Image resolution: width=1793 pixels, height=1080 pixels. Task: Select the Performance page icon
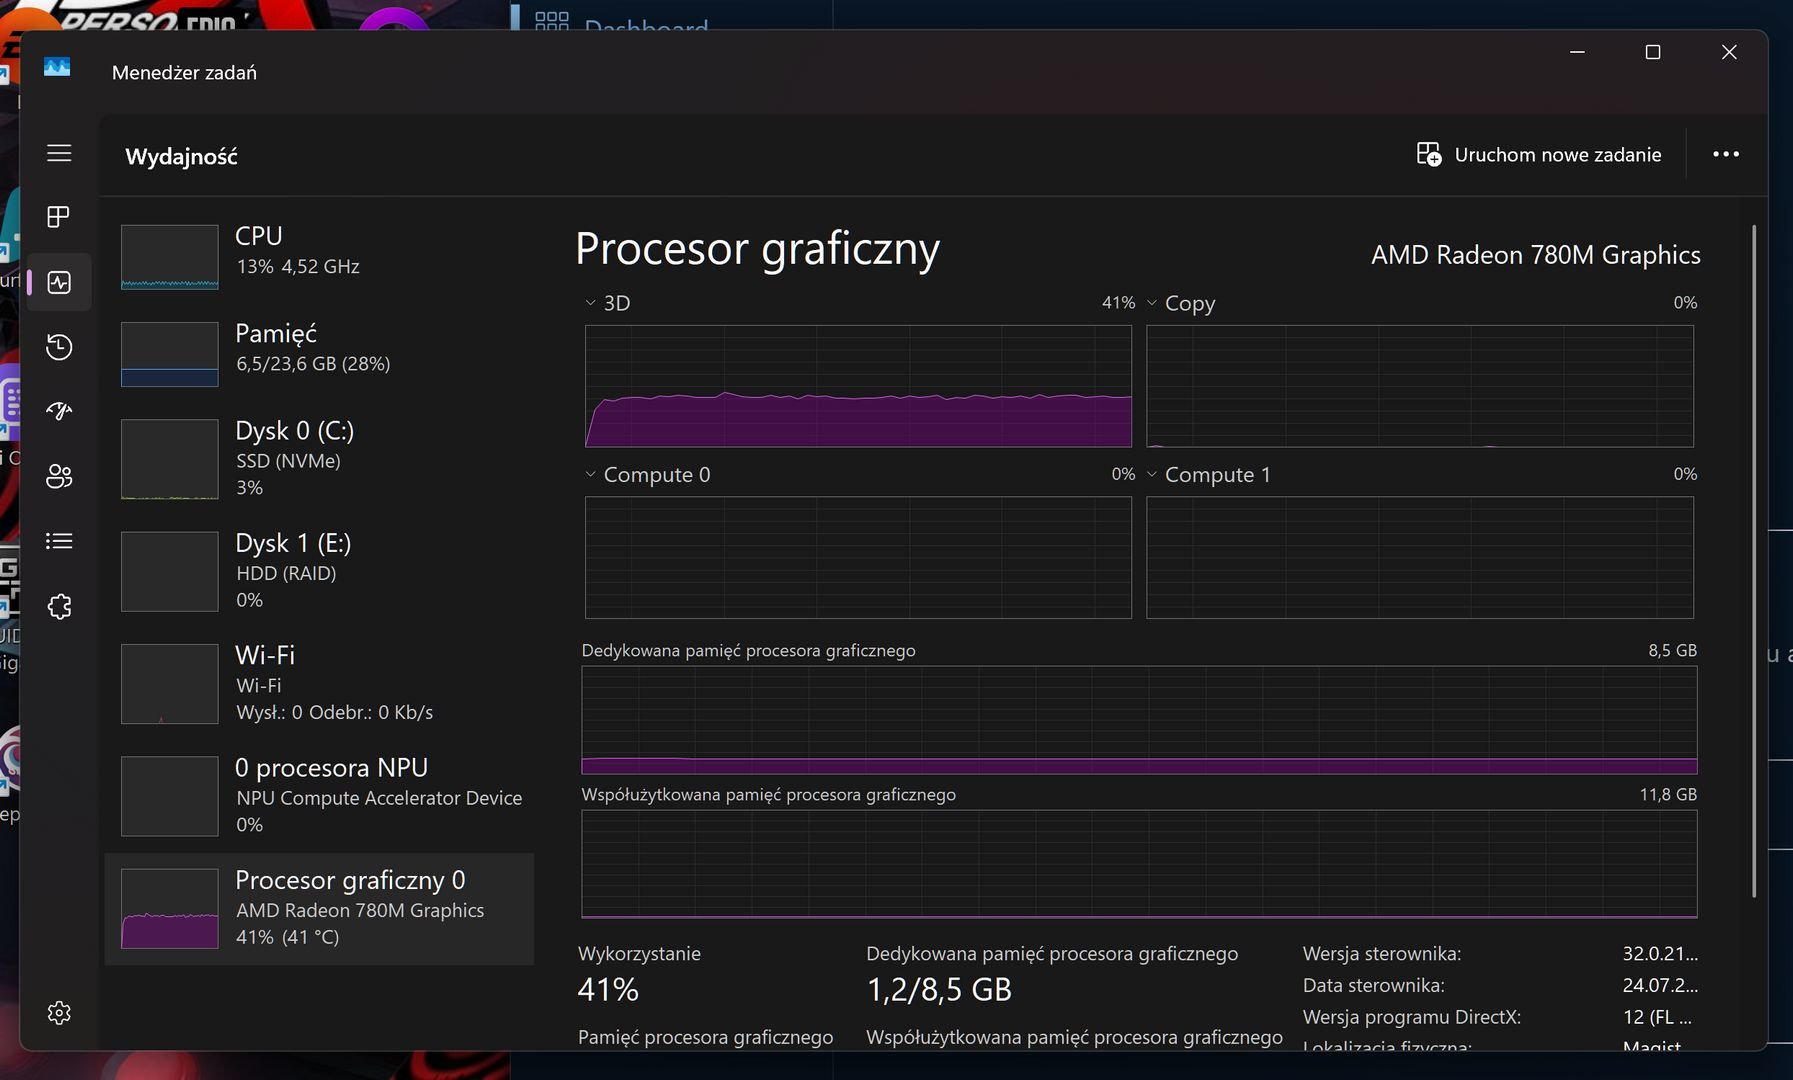59,282
